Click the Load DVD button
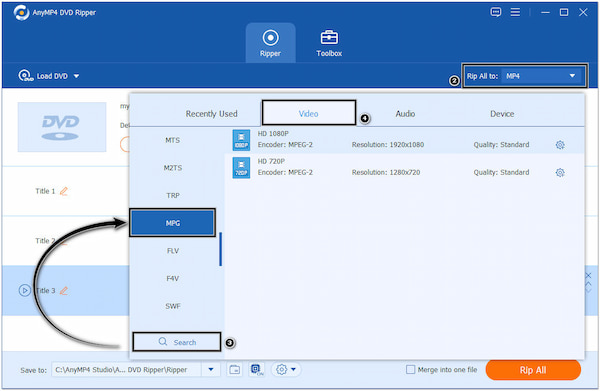 [43, 76]
